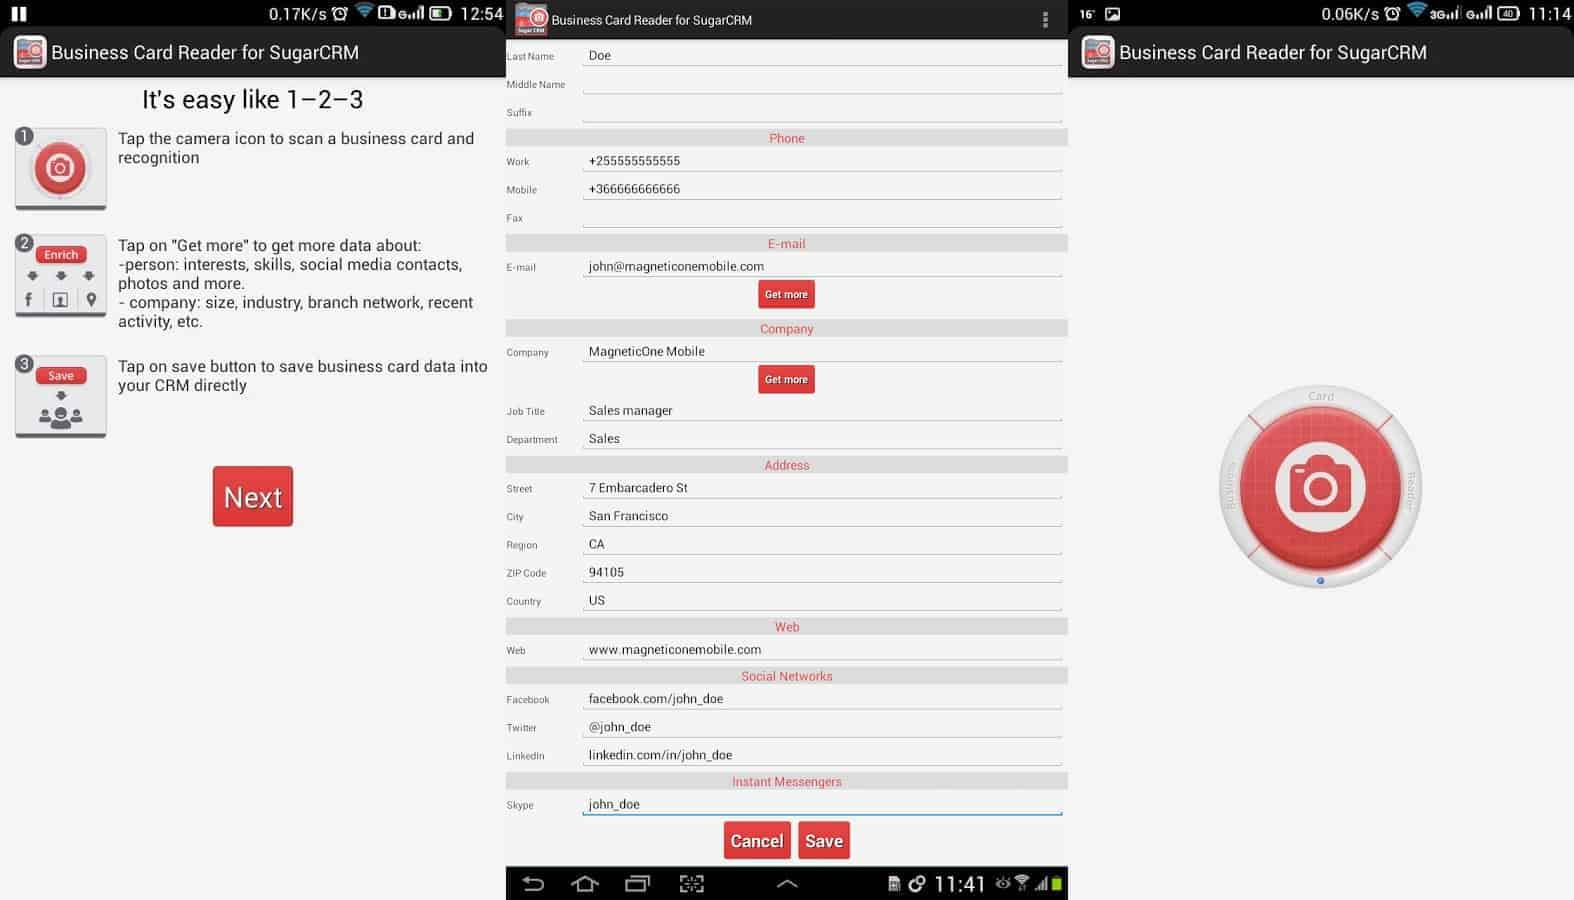Tap the 3G signal icon in right status bar
The width and height of the screenshot is (1574, 900).
(1444, 13)
